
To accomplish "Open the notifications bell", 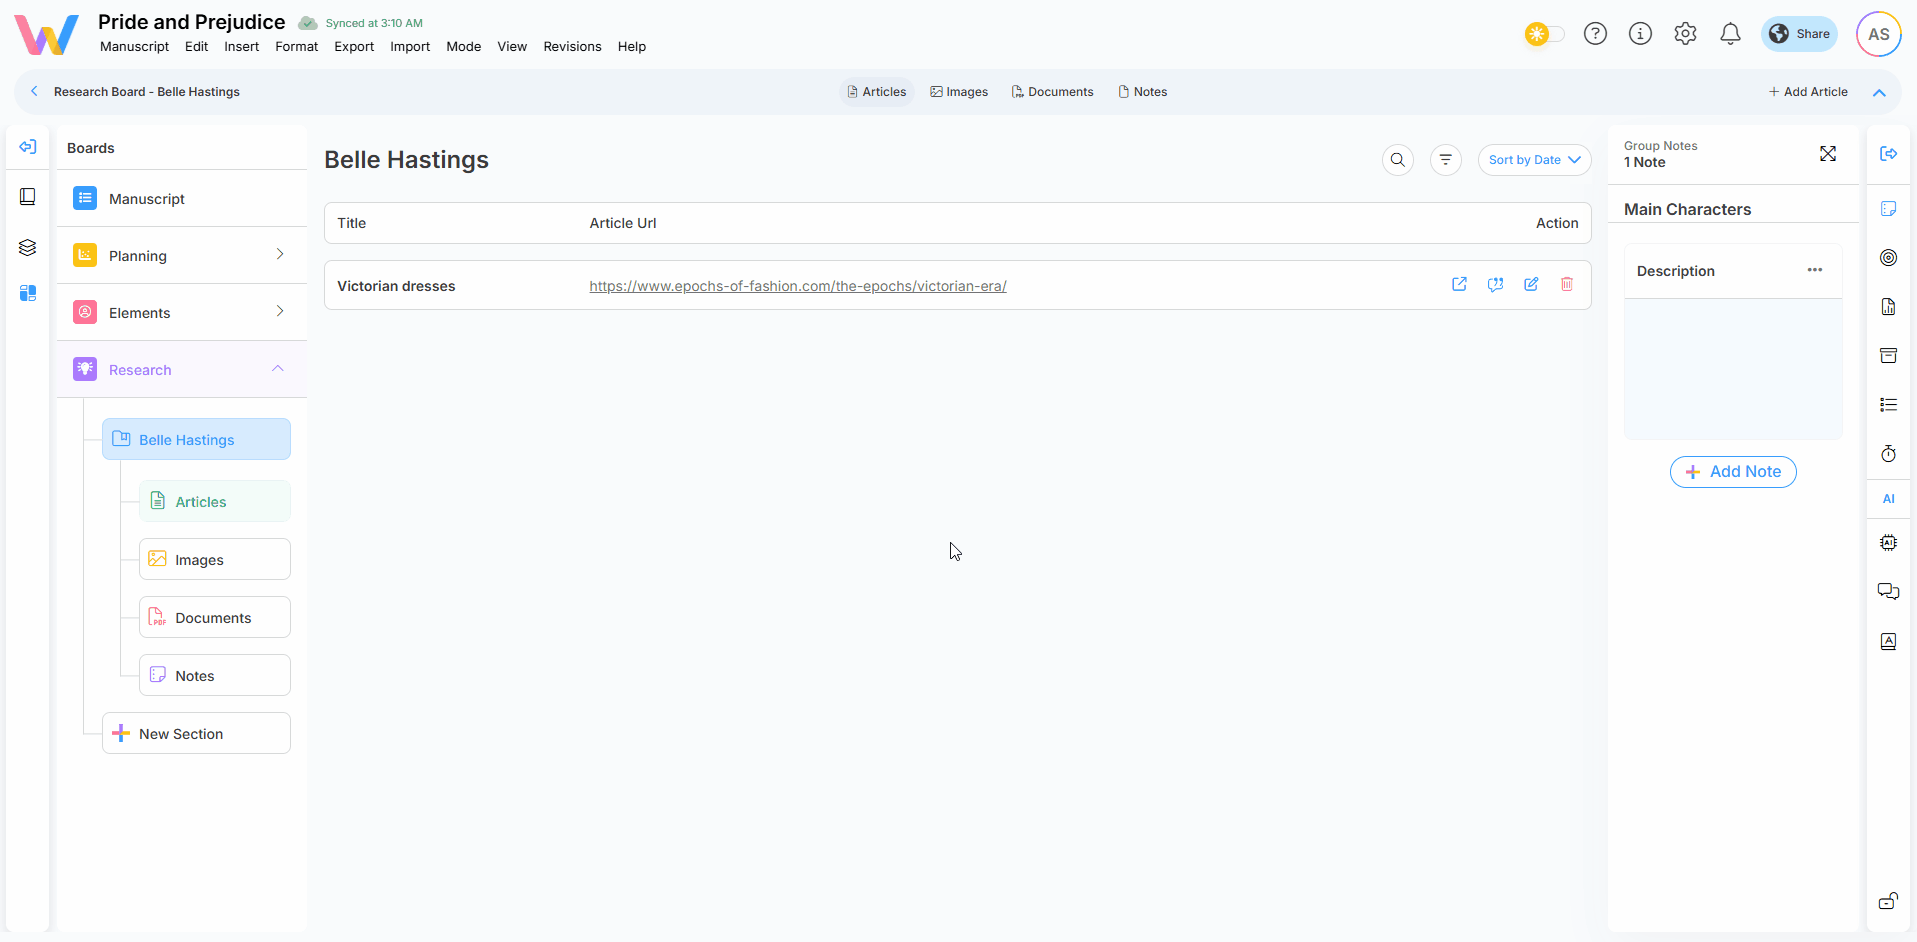I will [1730, 34].
